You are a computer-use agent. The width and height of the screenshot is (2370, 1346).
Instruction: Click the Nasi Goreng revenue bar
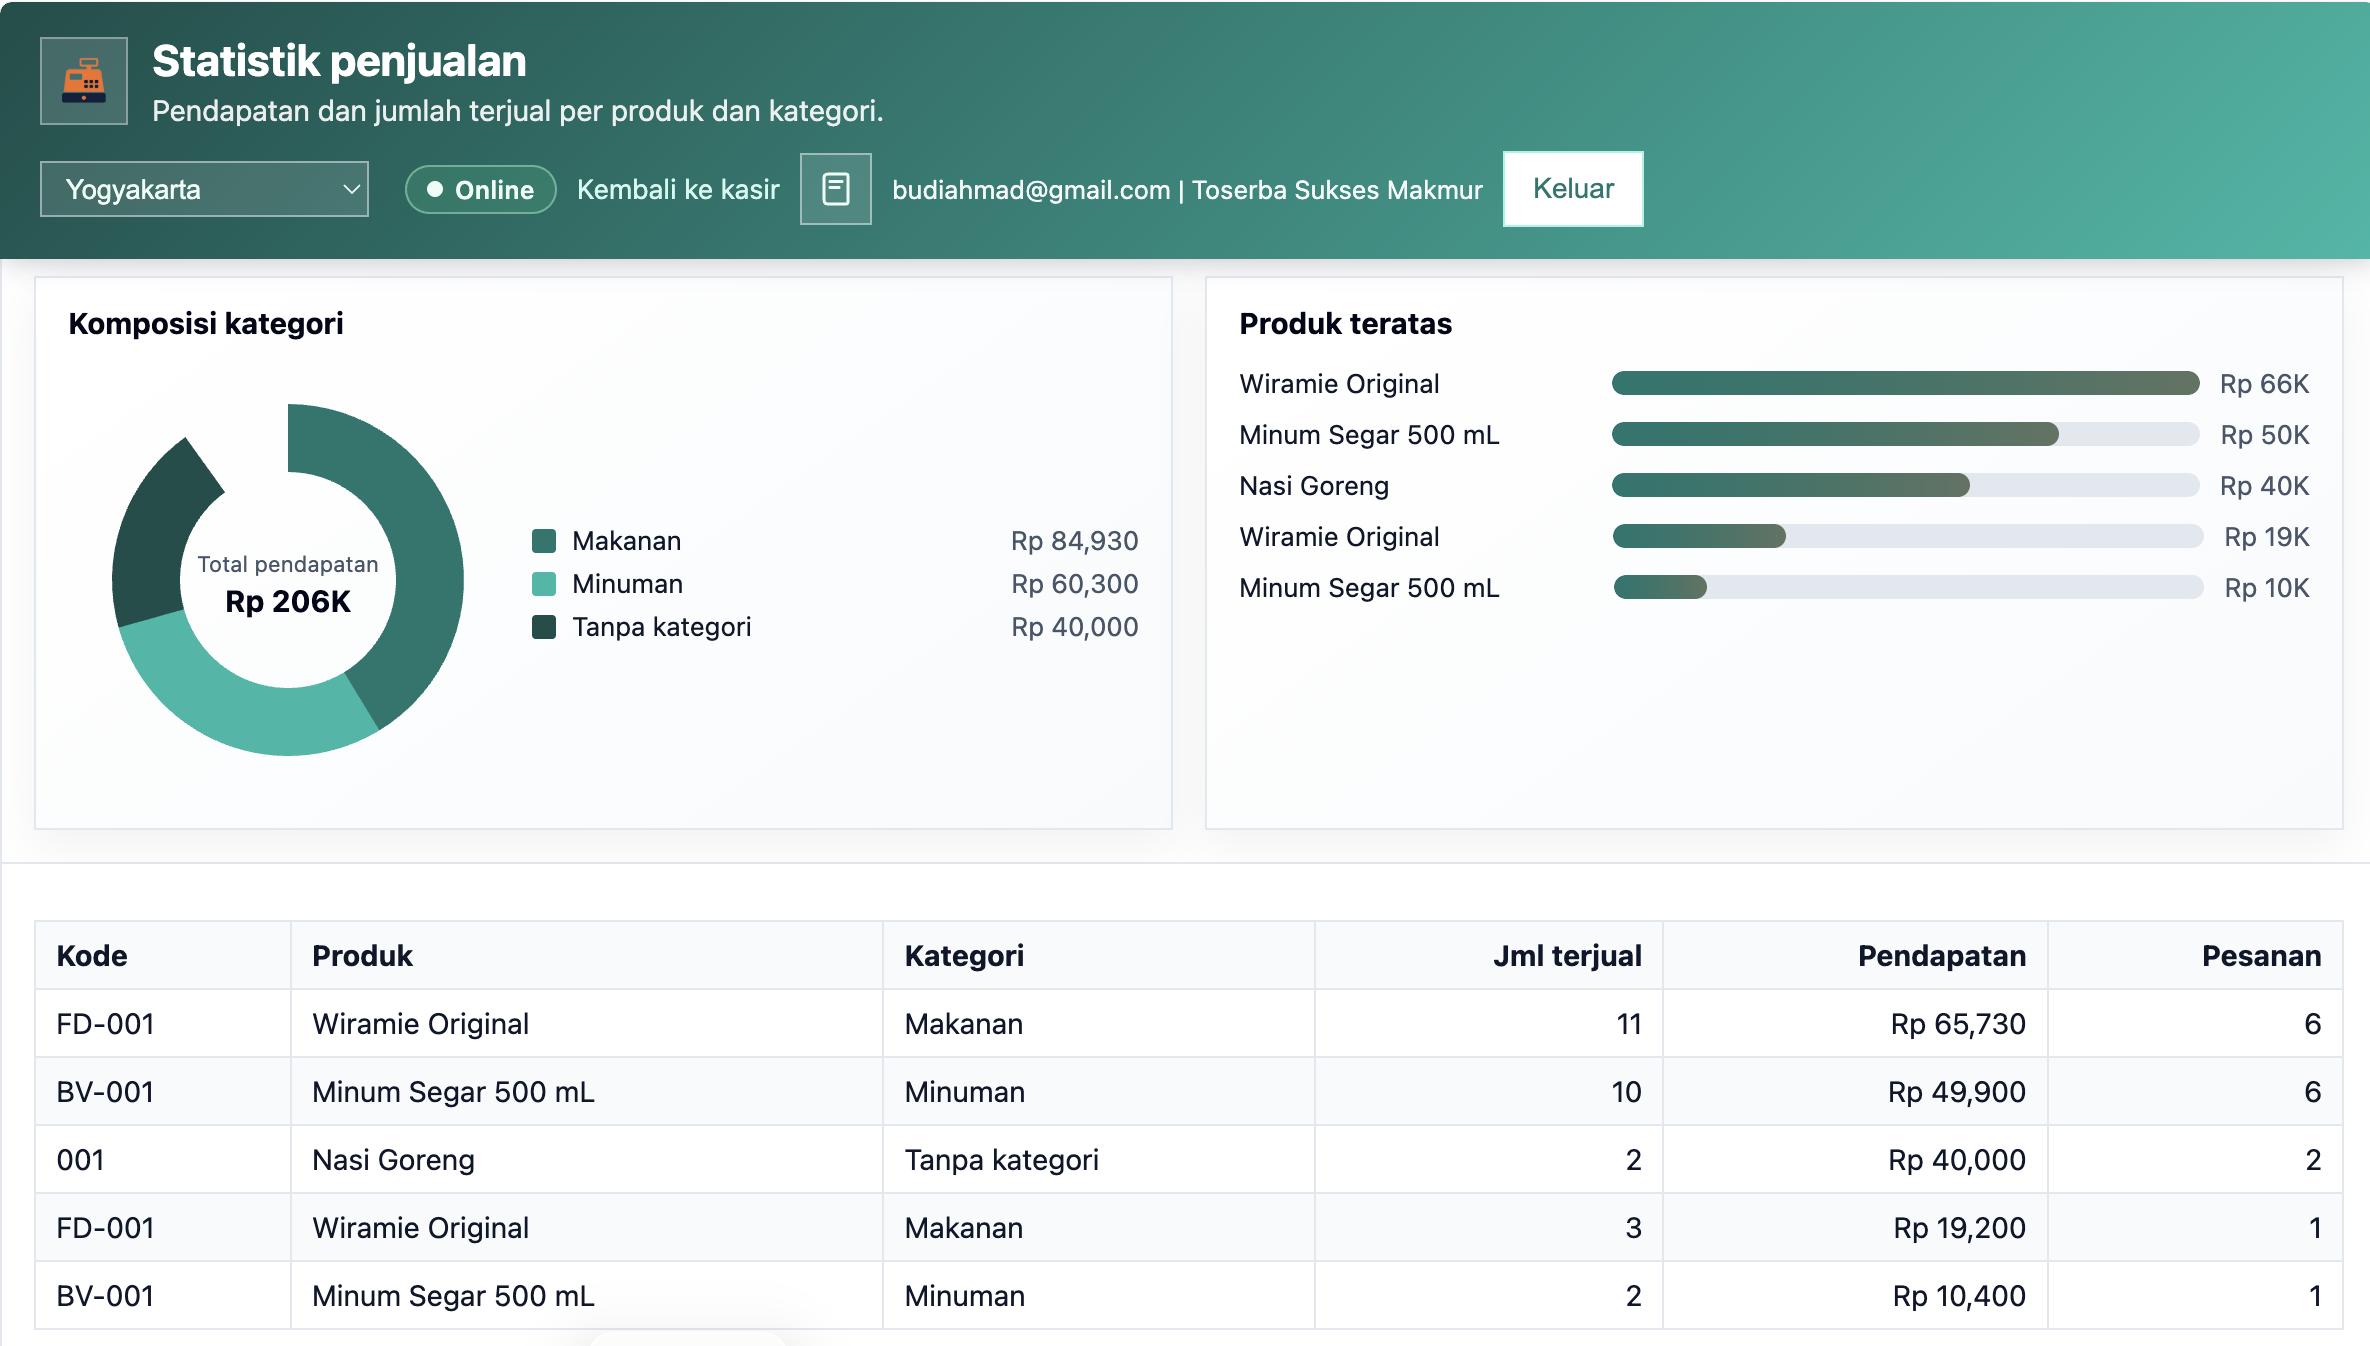pyautogui.click(x=1905, y=485)
